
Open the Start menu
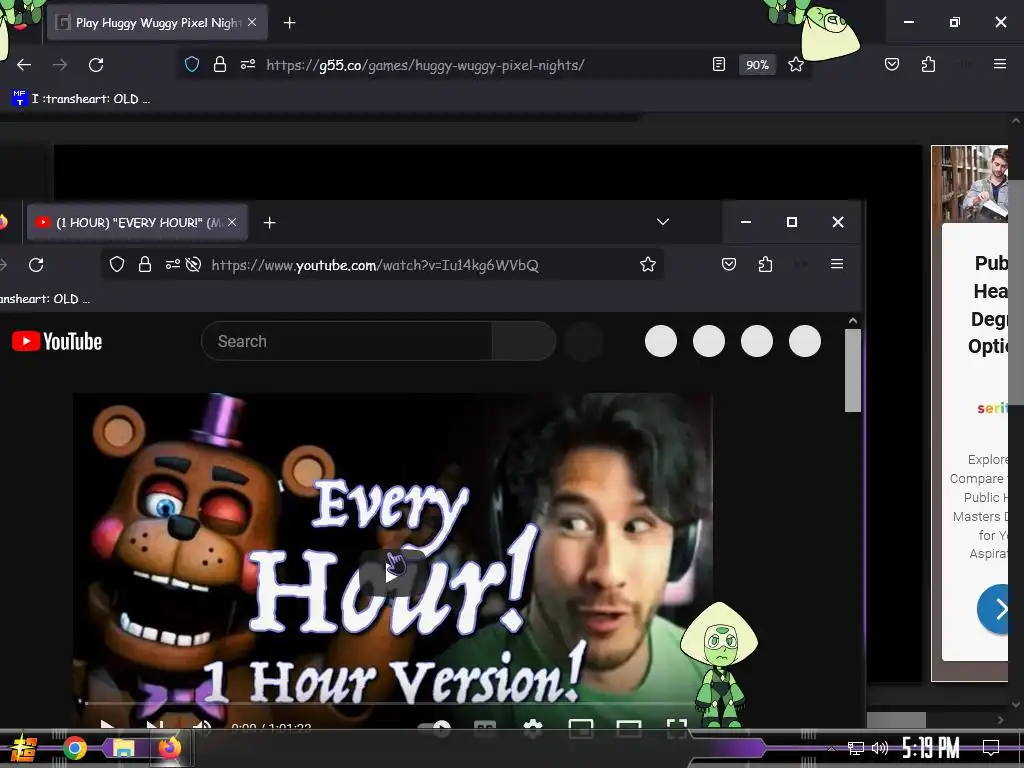(23, 749)
